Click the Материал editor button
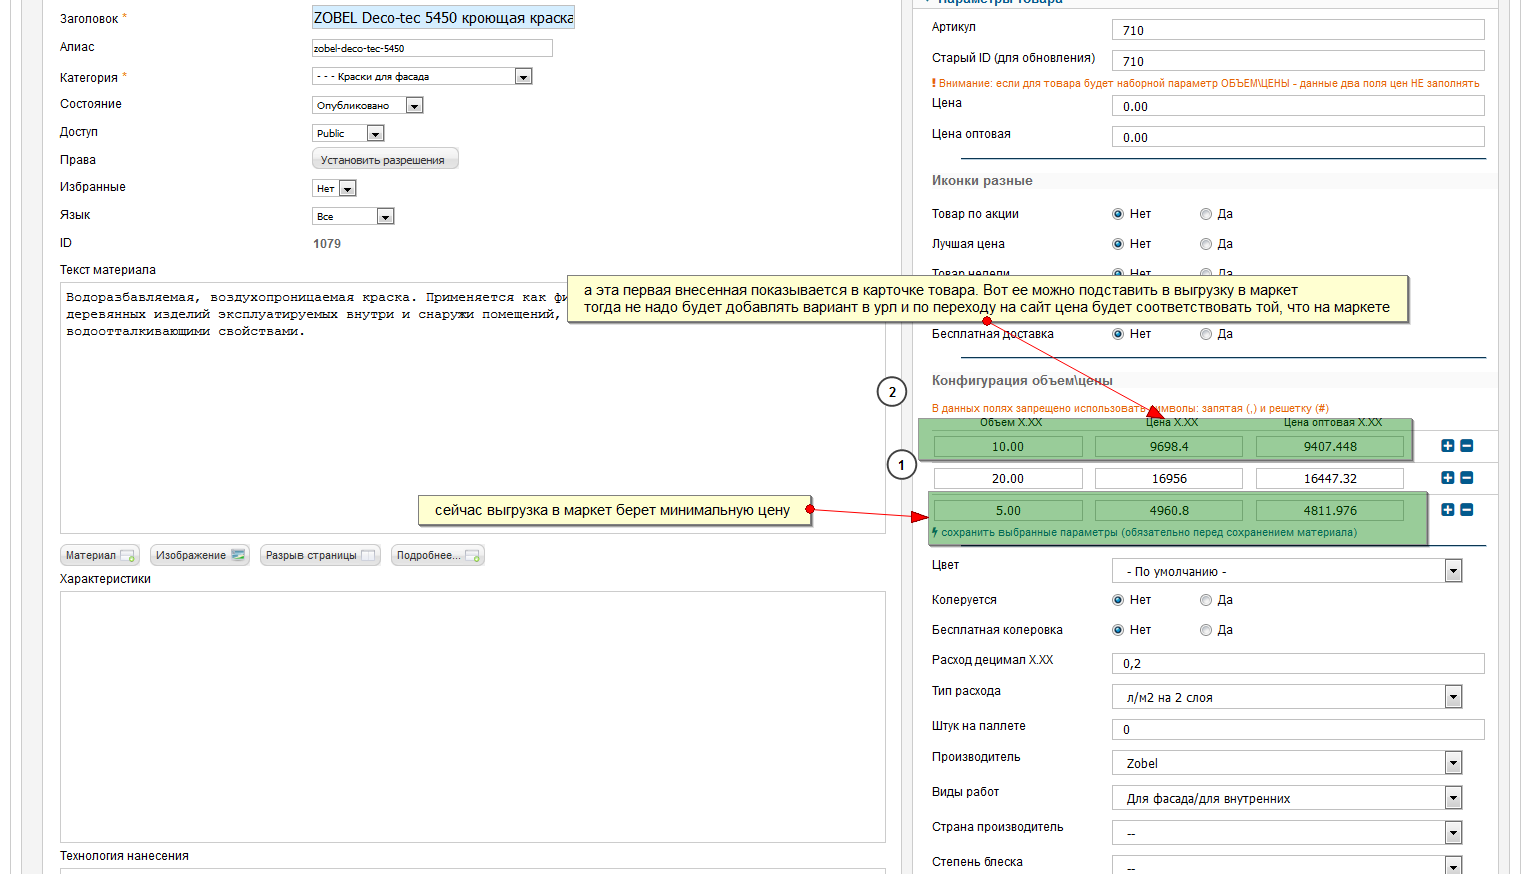 tap(100, 555)
